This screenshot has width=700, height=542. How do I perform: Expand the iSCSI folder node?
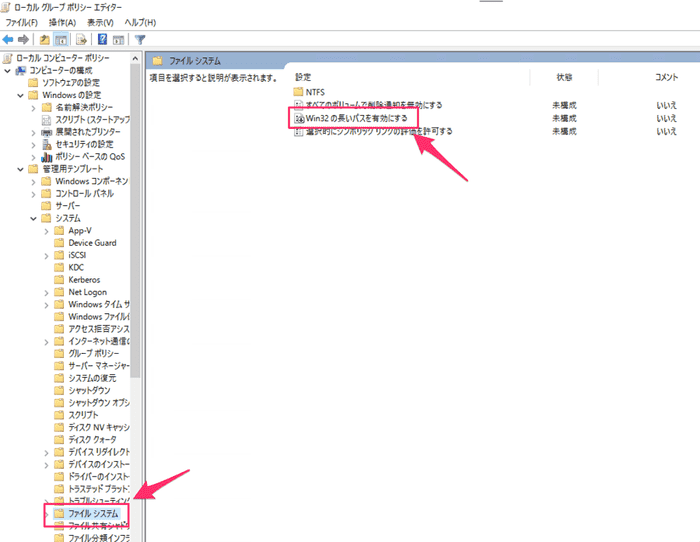point(46,255)
